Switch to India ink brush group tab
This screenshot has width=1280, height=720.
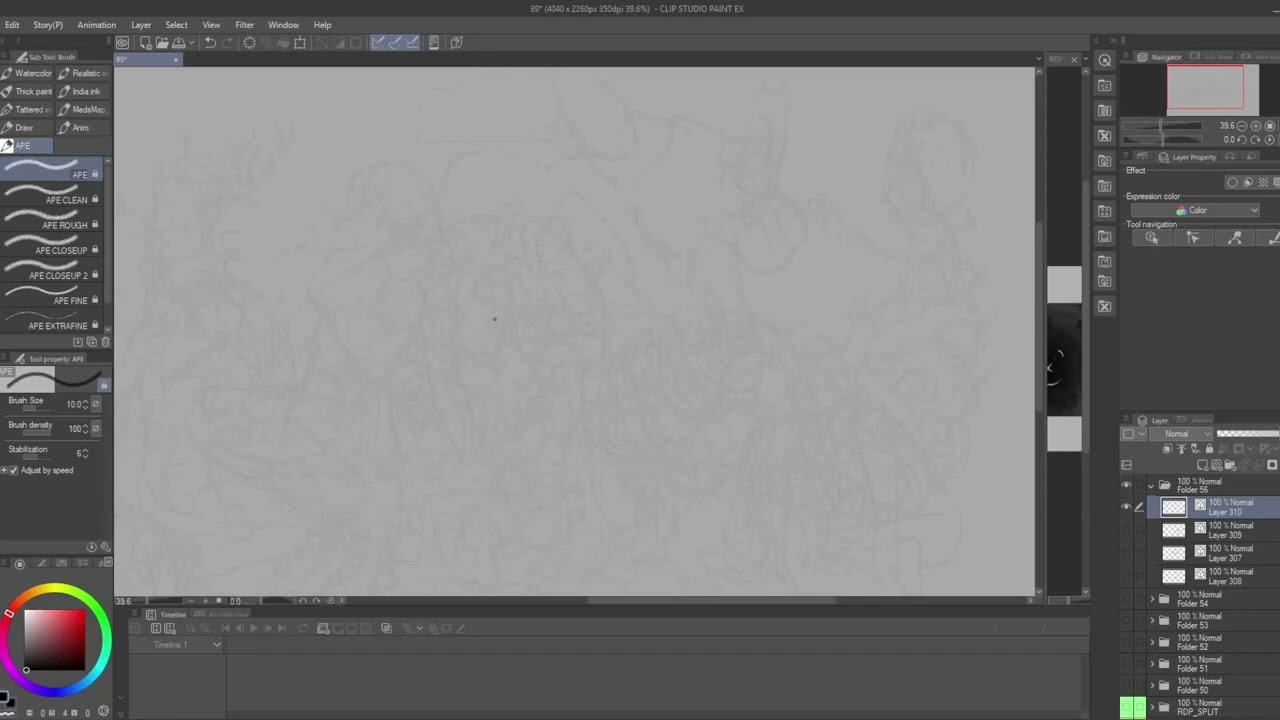(x=82, y=91)
